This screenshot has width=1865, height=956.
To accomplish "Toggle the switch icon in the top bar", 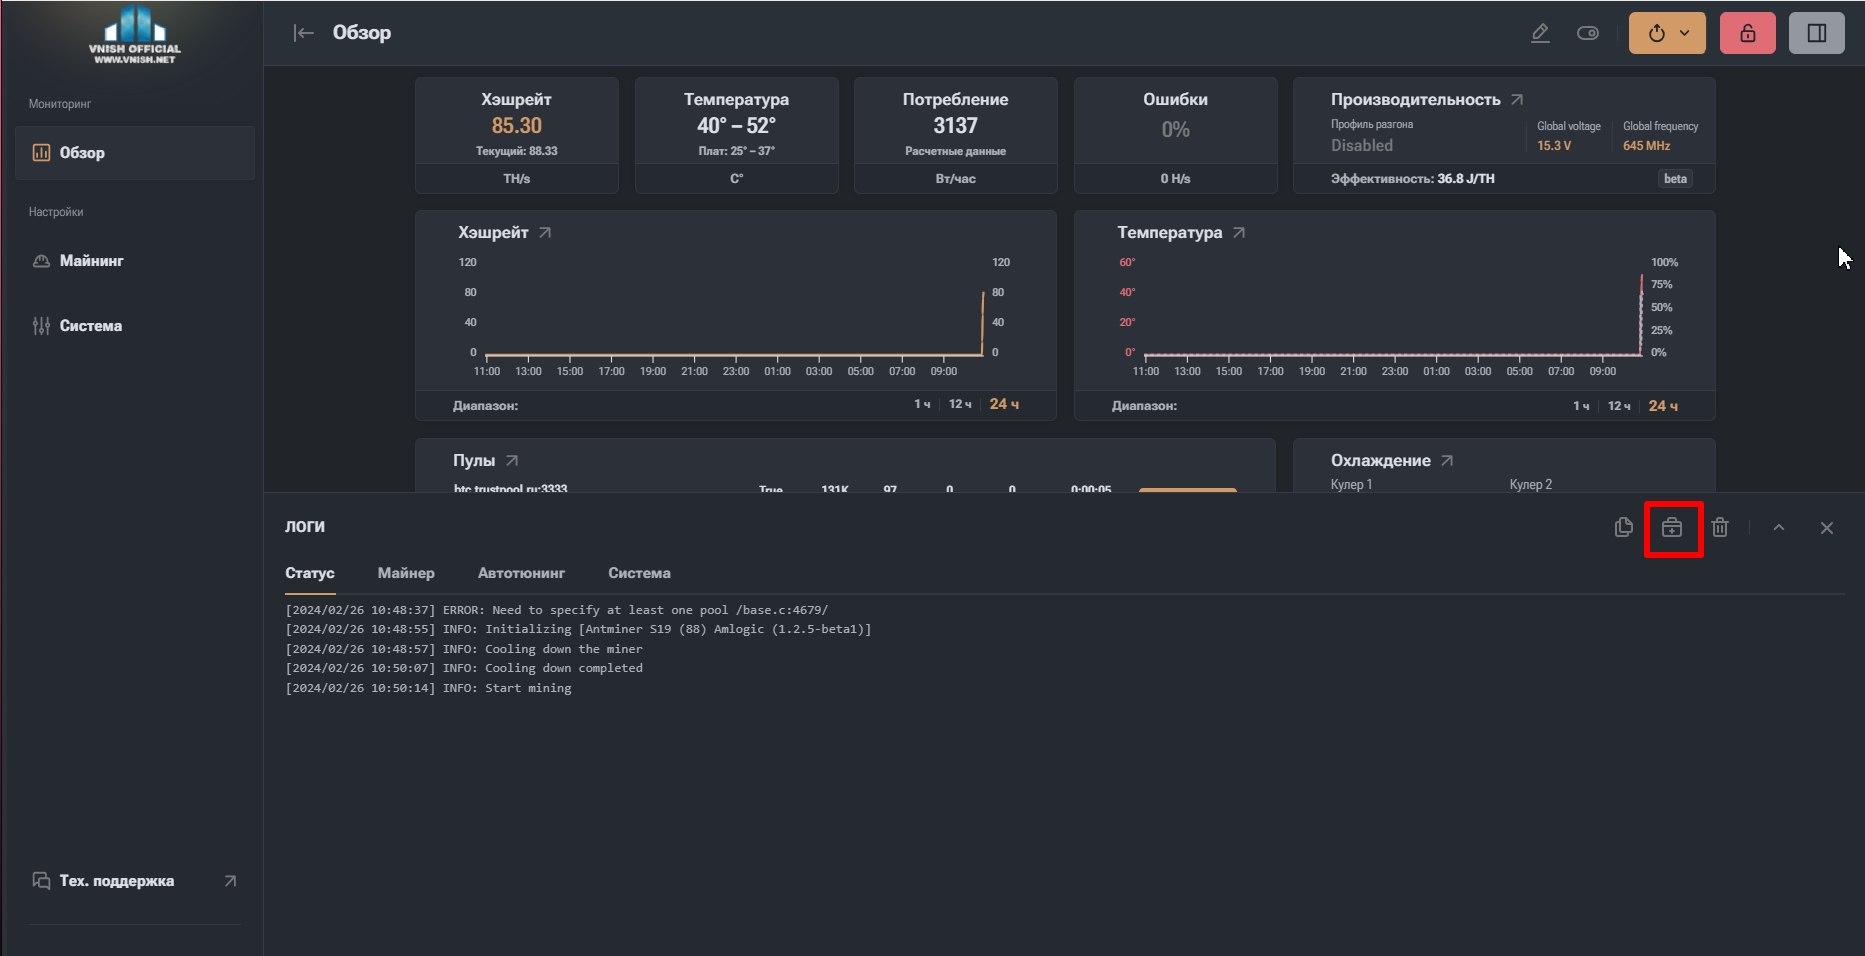I will tap(1588, 33).
